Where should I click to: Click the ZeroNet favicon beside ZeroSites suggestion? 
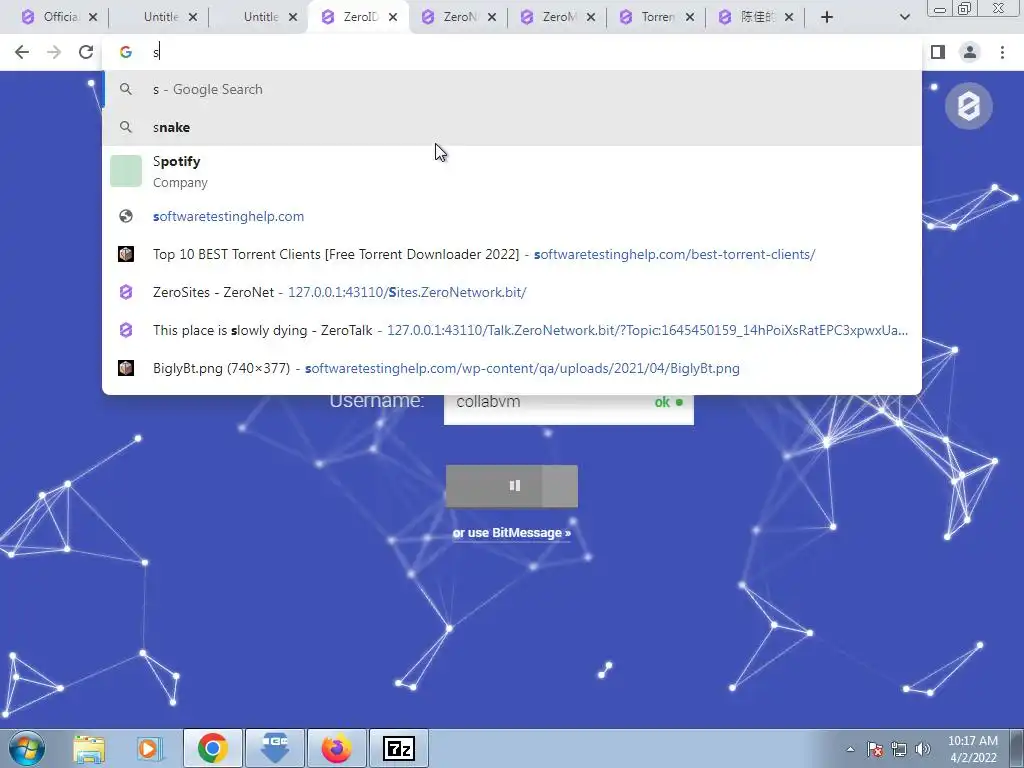pyautogui.click(x=126, y=292)
